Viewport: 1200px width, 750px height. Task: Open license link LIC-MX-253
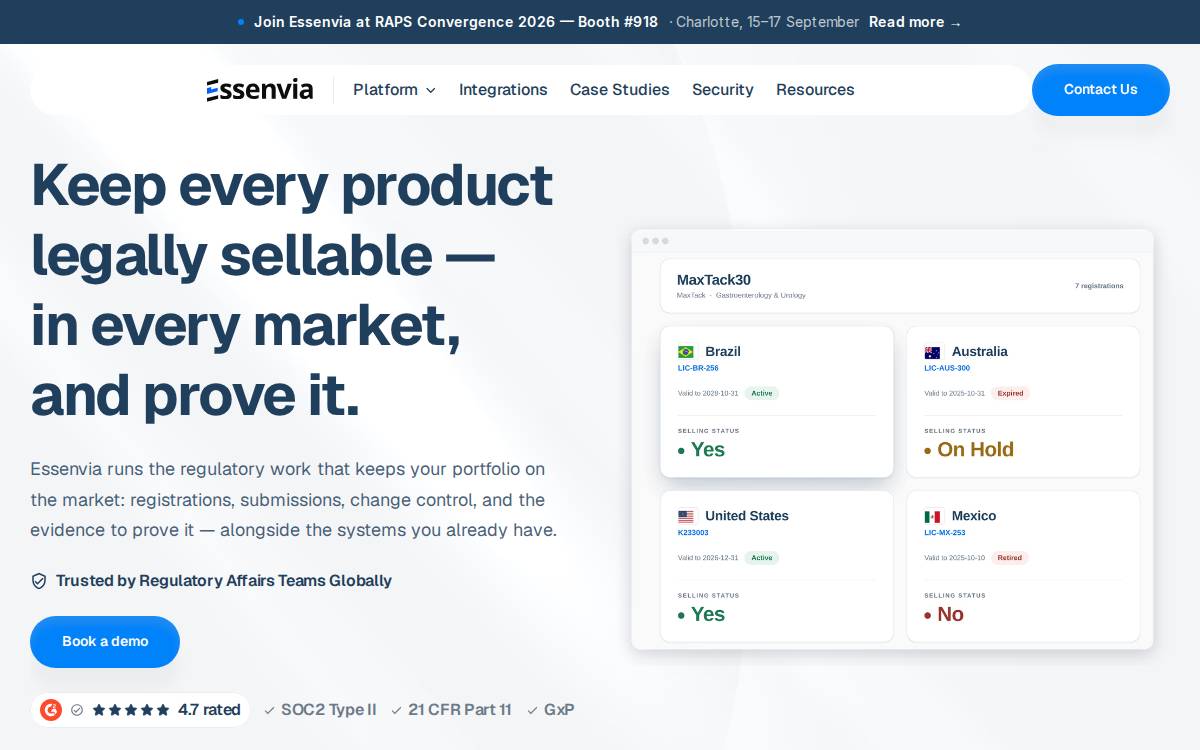coord(945,533)
